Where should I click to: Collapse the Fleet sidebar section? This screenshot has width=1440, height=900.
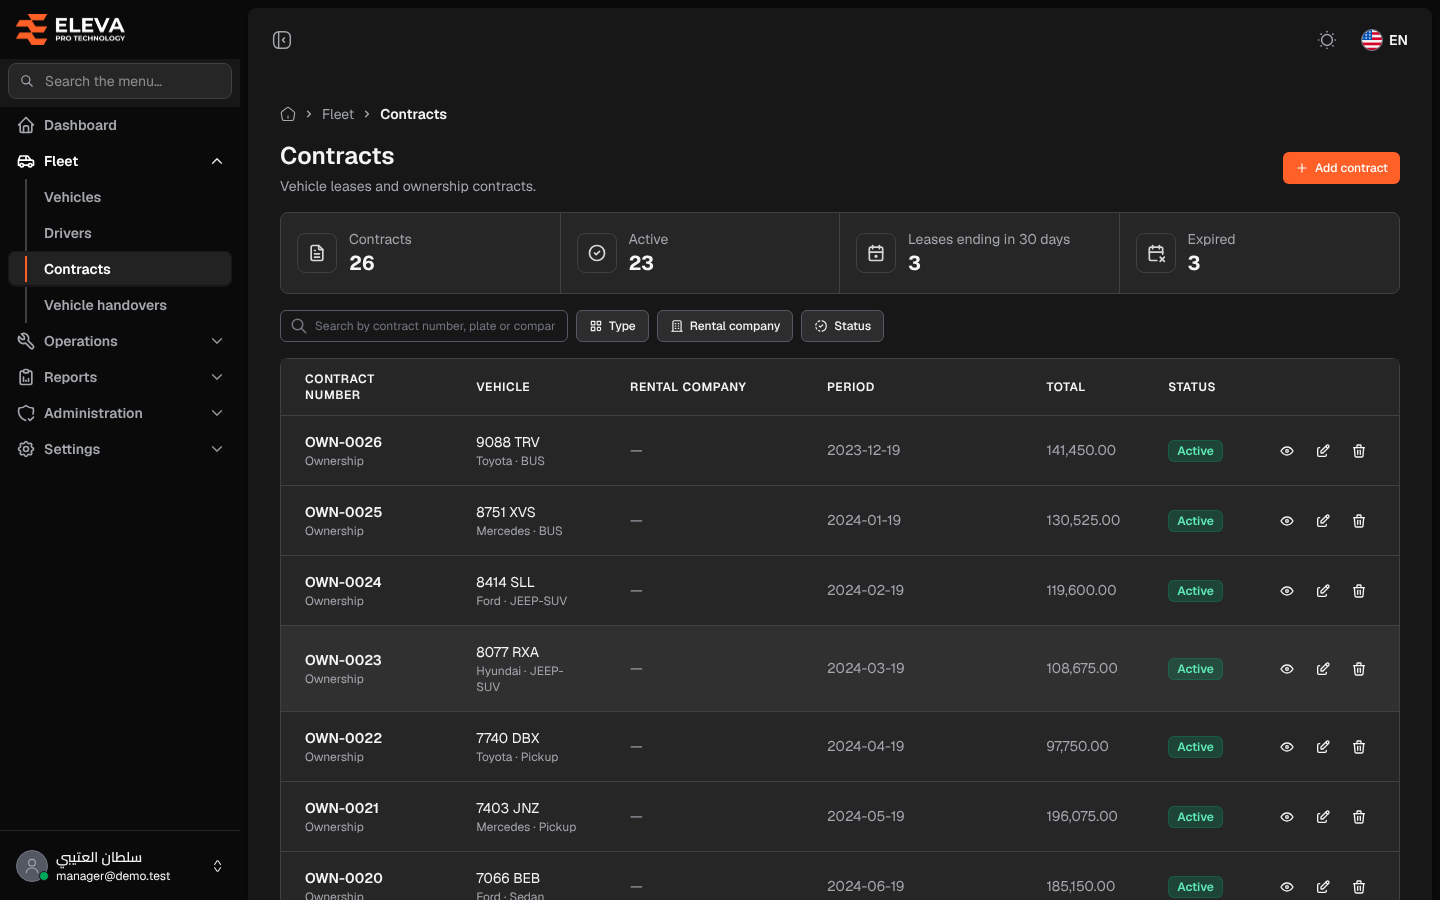click(120, 161)
